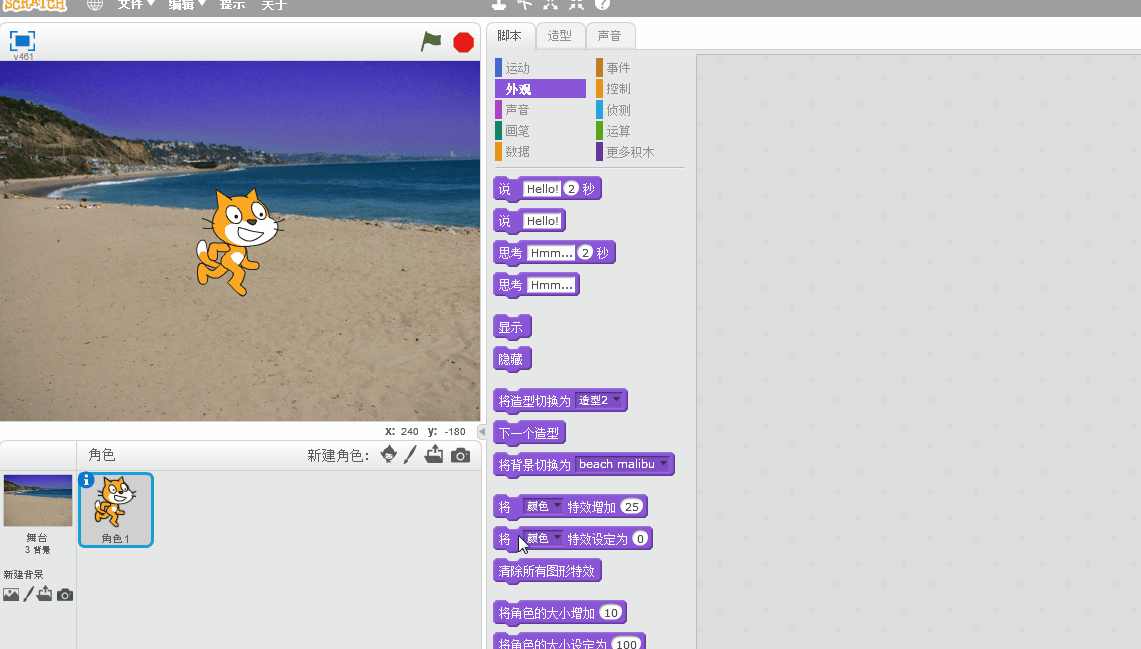
Task: Click Hmm... field in 思考 2秒 block
Action: pyautogui.click(x=551, y=252)
